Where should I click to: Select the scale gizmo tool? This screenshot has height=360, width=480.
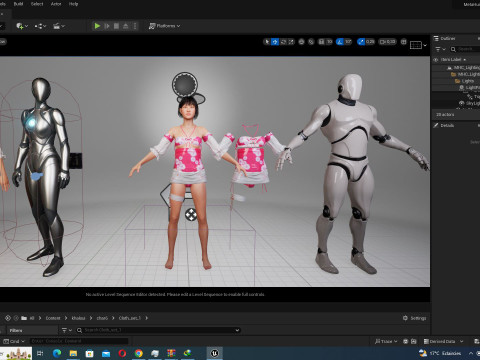[291, 42]
